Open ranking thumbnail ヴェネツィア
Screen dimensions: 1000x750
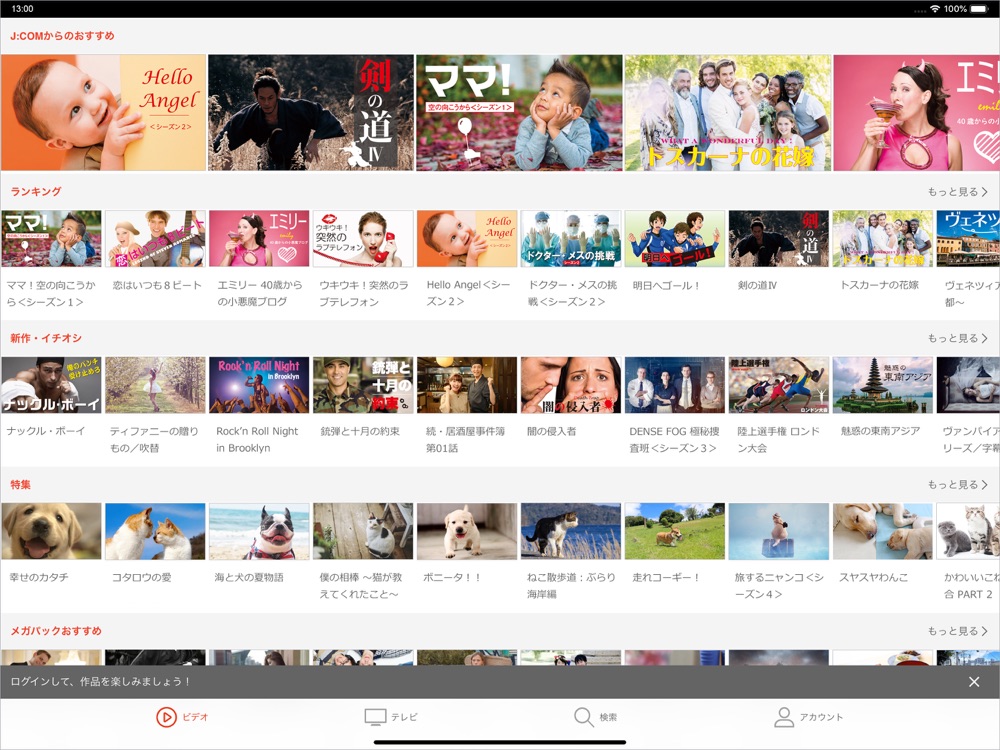968,239
